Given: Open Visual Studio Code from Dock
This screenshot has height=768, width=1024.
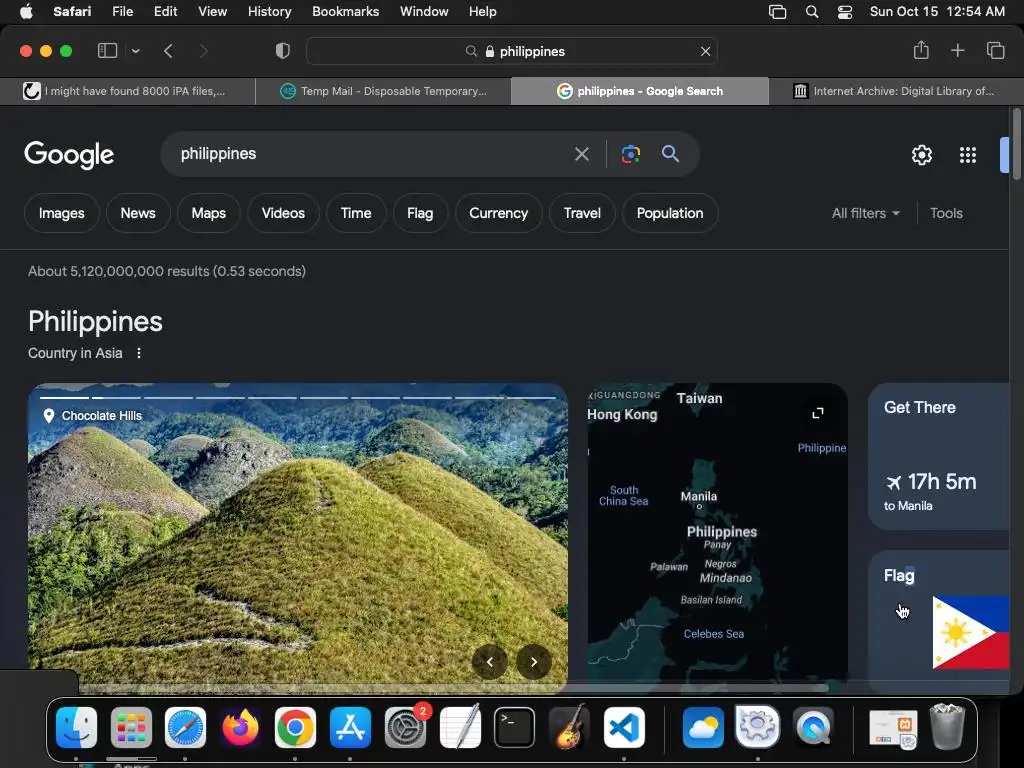Looking at the screenshot, I should click(x=624, y=727).
